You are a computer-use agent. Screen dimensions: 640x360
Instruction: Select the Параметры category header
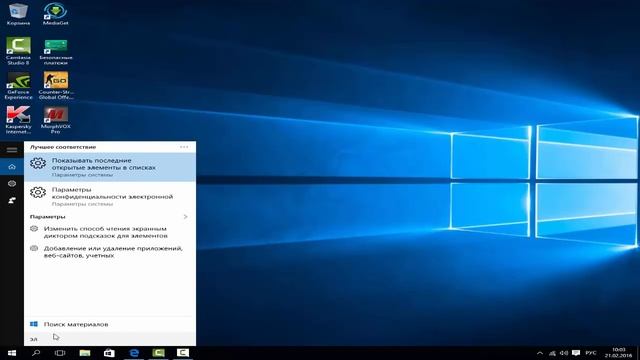pyautogui.click(x=47, y=217)
